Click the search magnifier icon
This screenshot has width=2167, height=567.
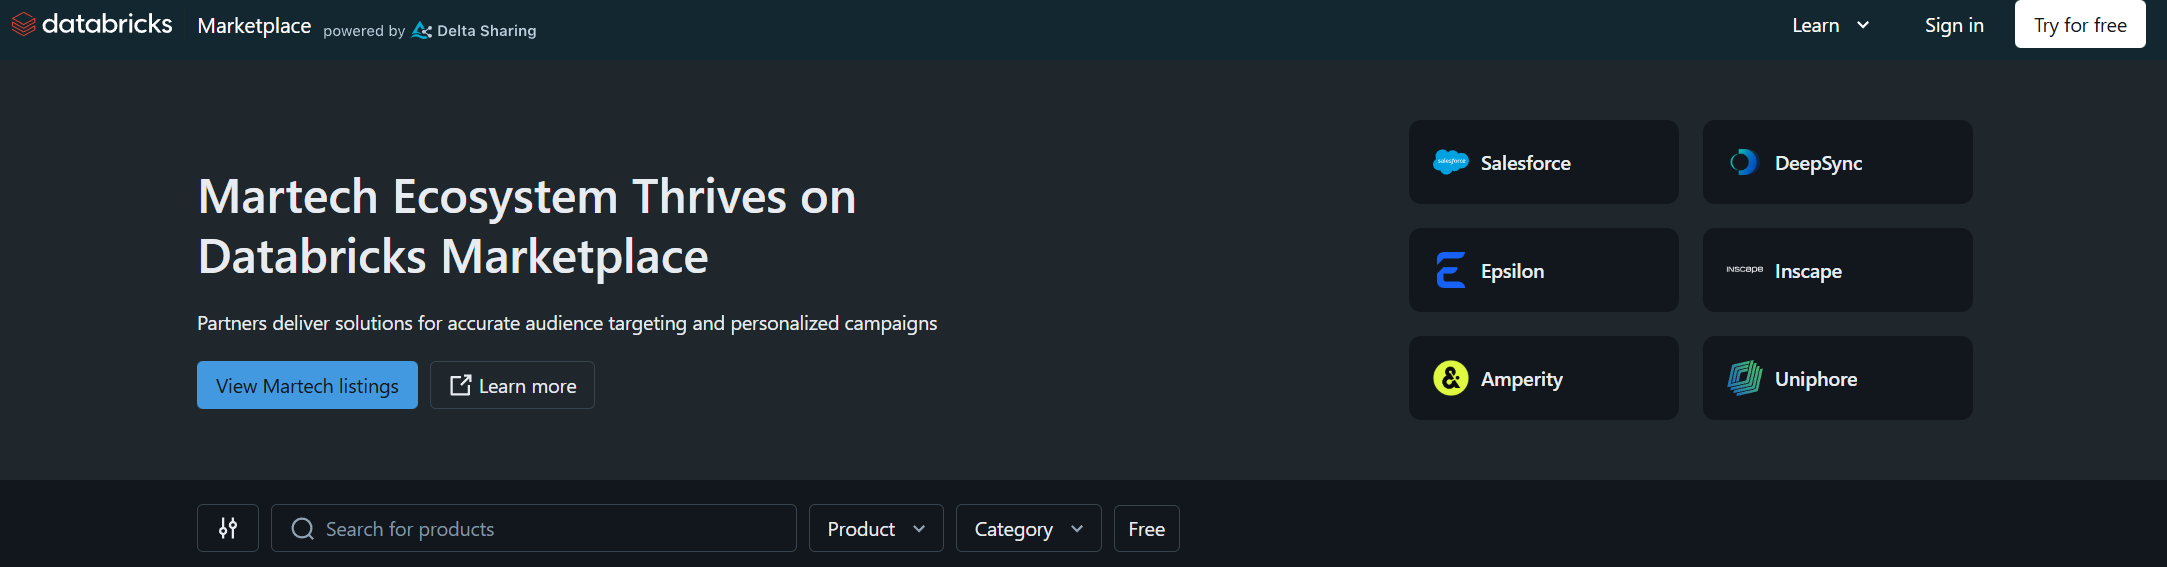click(x=302, y=529)
